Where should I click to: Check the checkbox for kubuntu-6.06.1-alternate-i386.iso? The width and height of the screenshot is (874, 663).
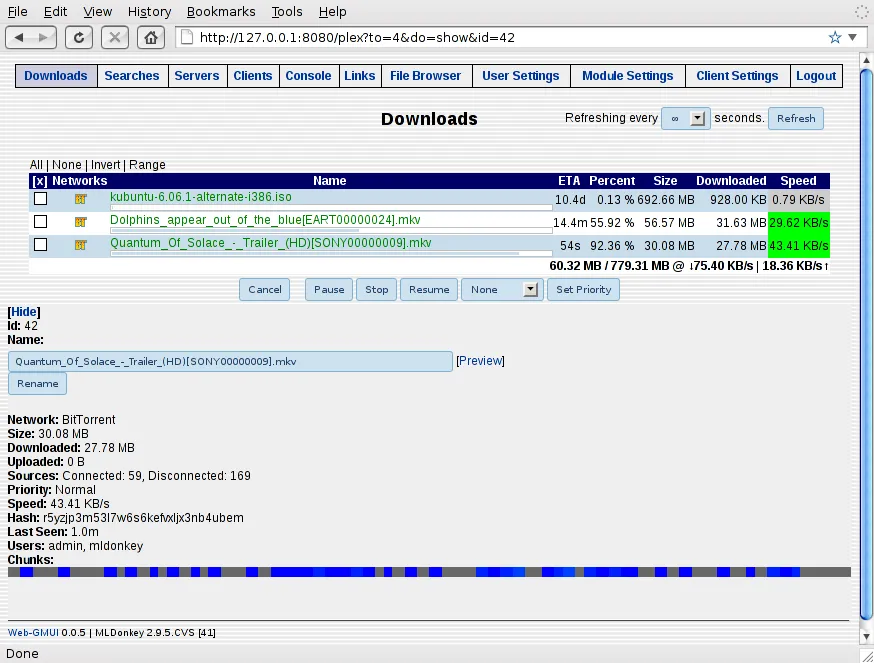pyautogui.click(x=38, y=199)
